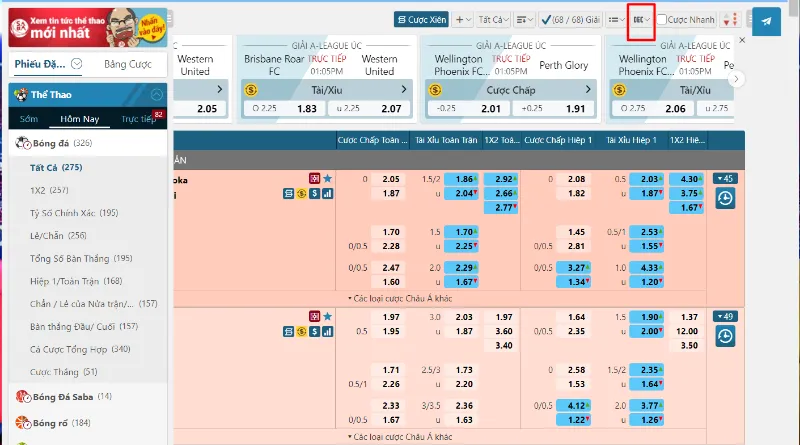
Task: Click the paper plane send icon
Action: pyautogui.click(x=766, y=21)
